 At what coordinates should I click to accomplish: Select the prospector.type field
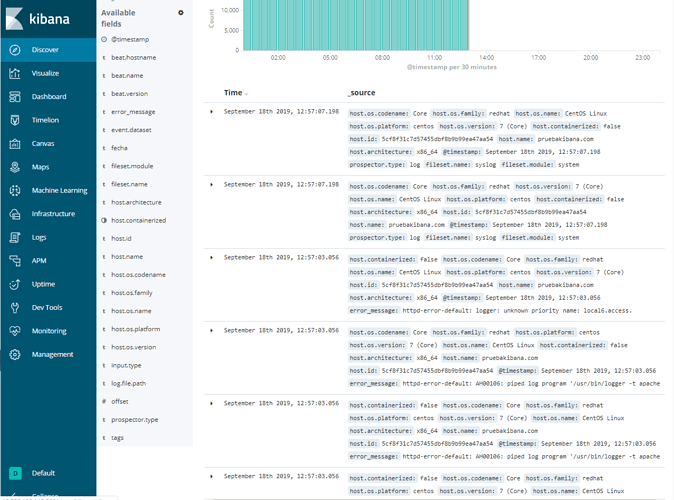[x=135, y=420]
